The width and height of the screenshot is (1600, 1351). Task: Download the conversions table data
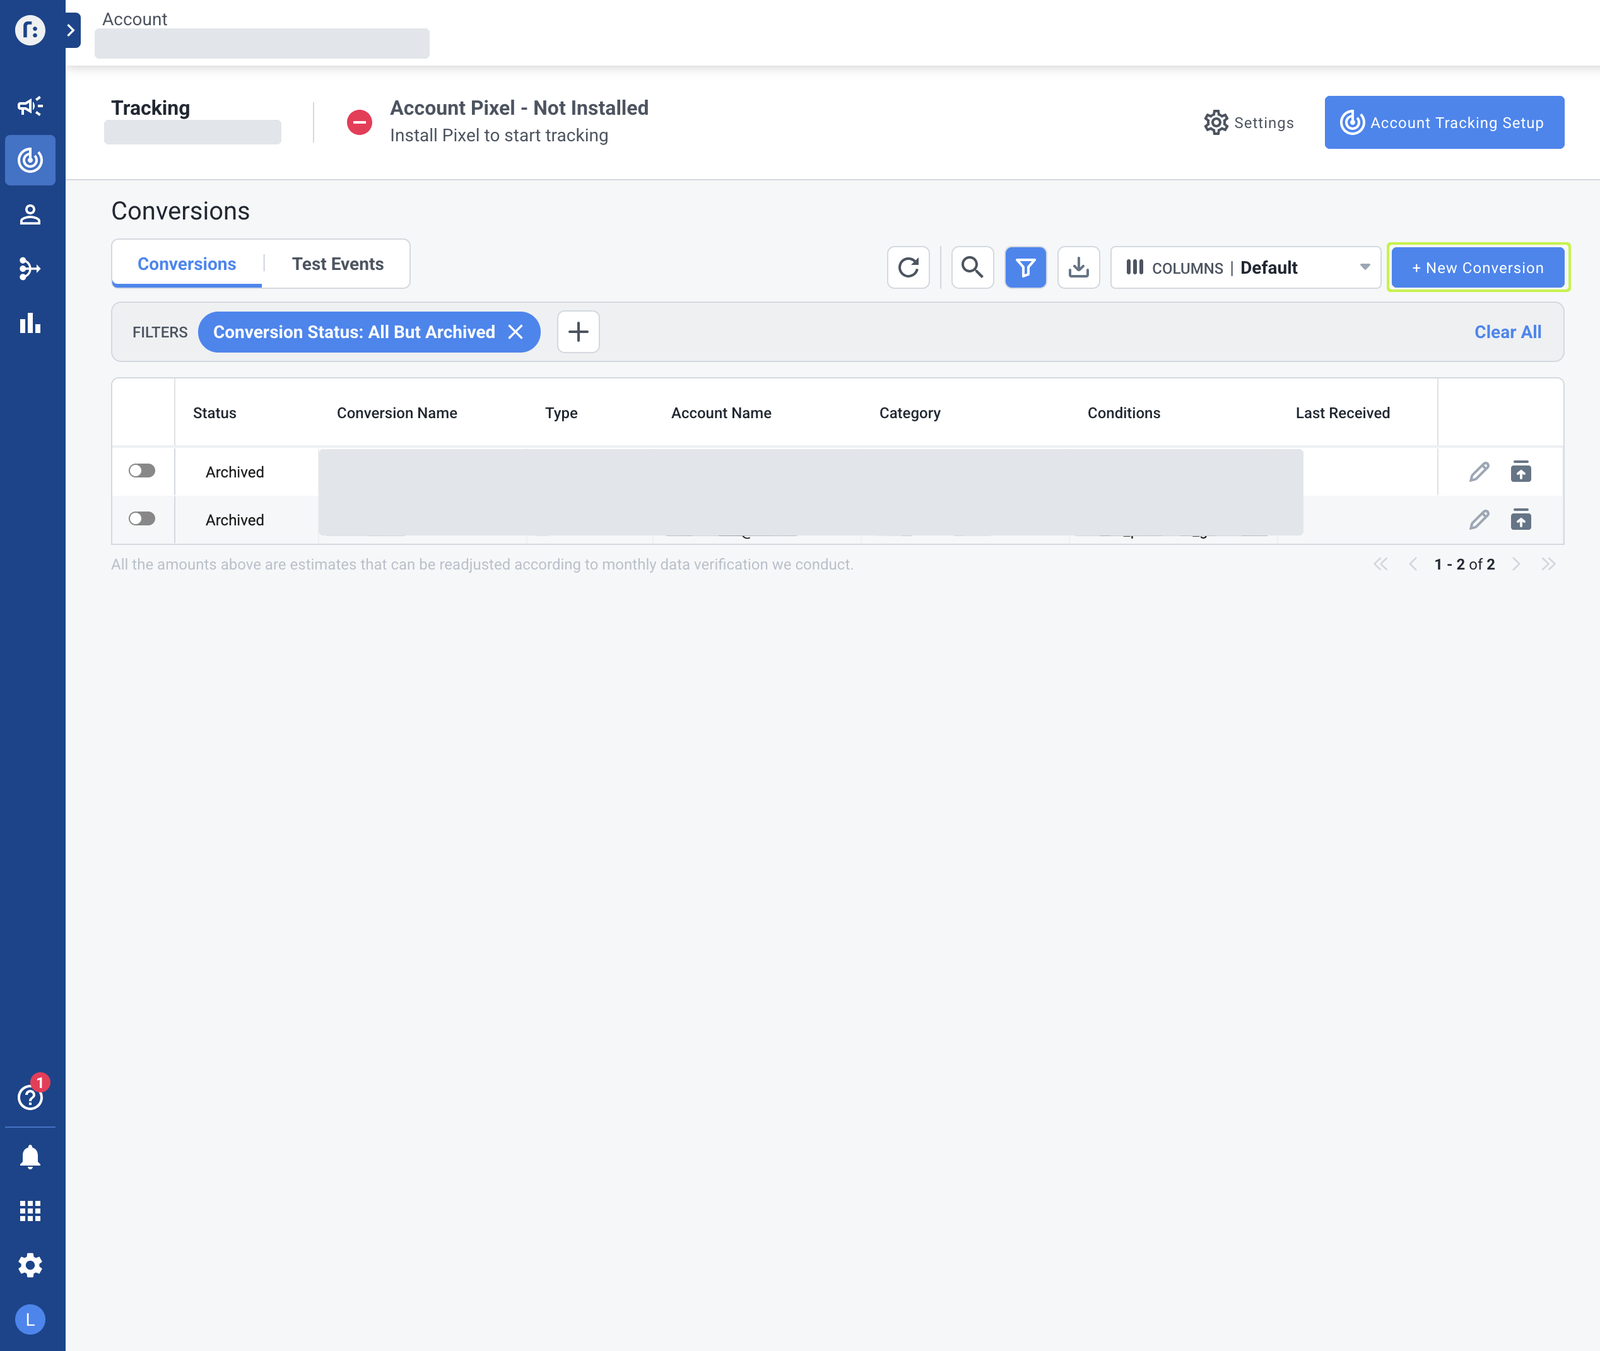click(x=1079, y=267)
